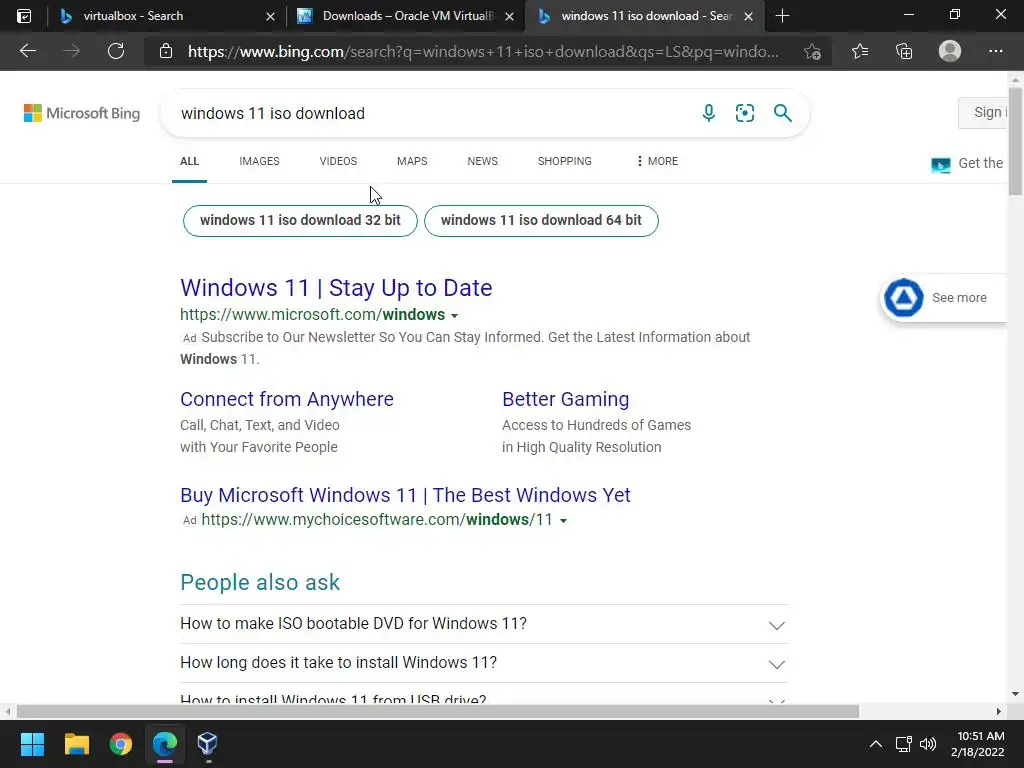The image size is (1024, 768).
Task: Click the horizontal scrollbar thumb
Action: point(438,711)
